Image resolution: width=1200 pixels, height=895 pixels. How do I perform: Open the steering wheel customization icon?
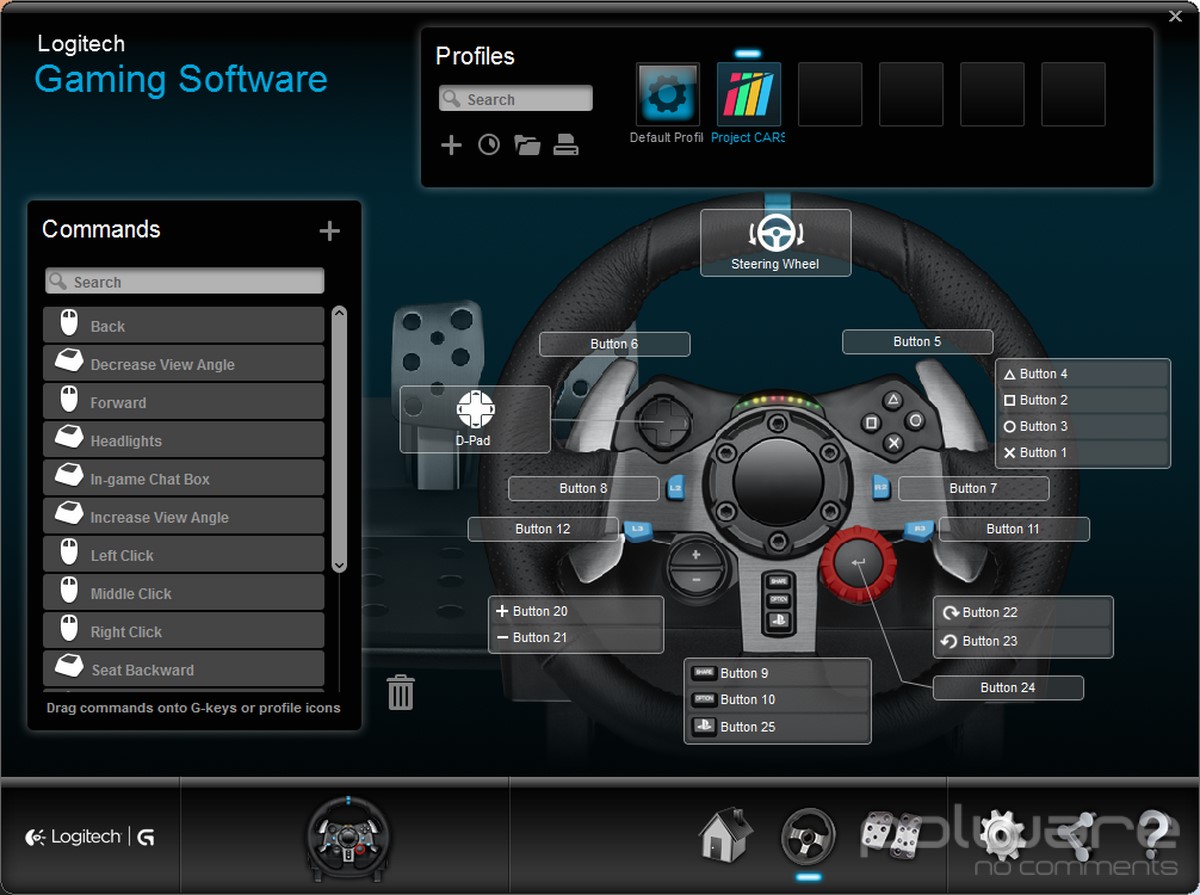tap(807, 835)
